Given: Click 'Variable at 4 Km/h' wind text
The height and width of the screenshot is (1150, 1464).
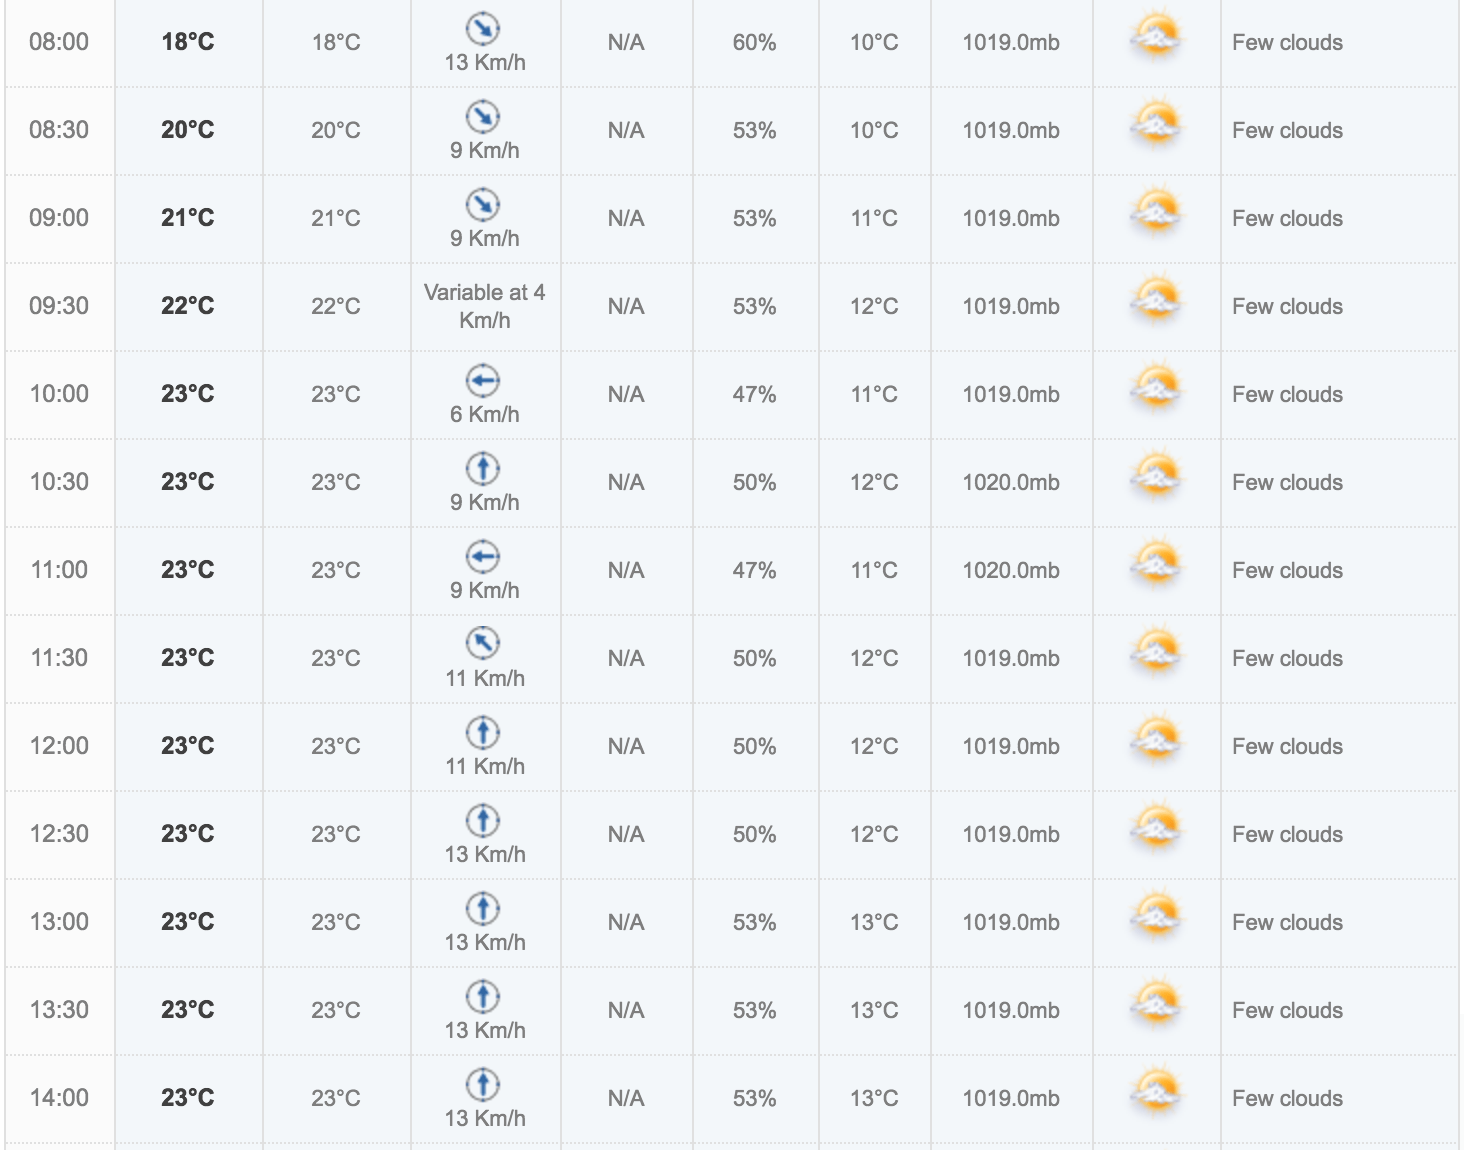Looking at the screenshot, I should (x=484, y=306).
